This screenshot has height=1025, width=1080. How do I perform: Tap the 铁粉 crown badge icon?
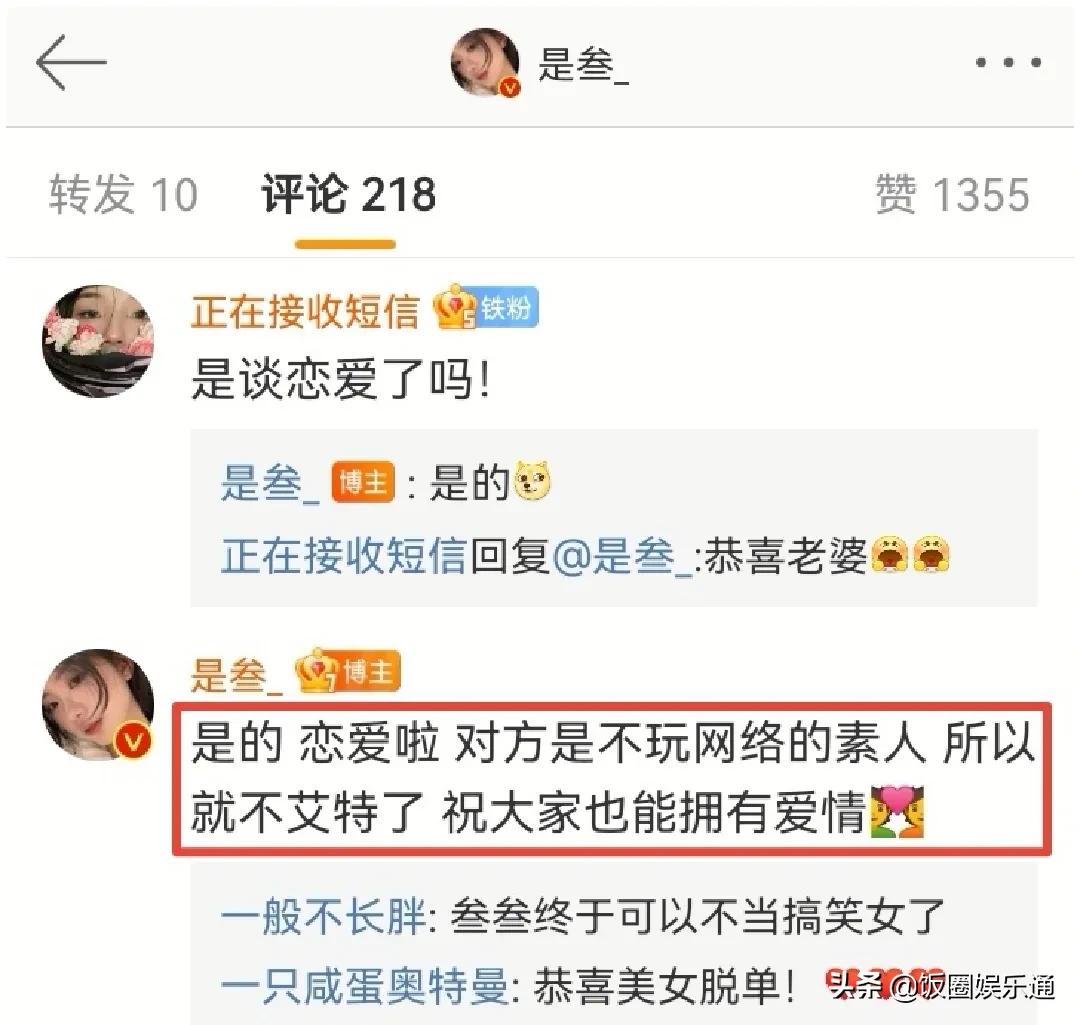(486, 308)
